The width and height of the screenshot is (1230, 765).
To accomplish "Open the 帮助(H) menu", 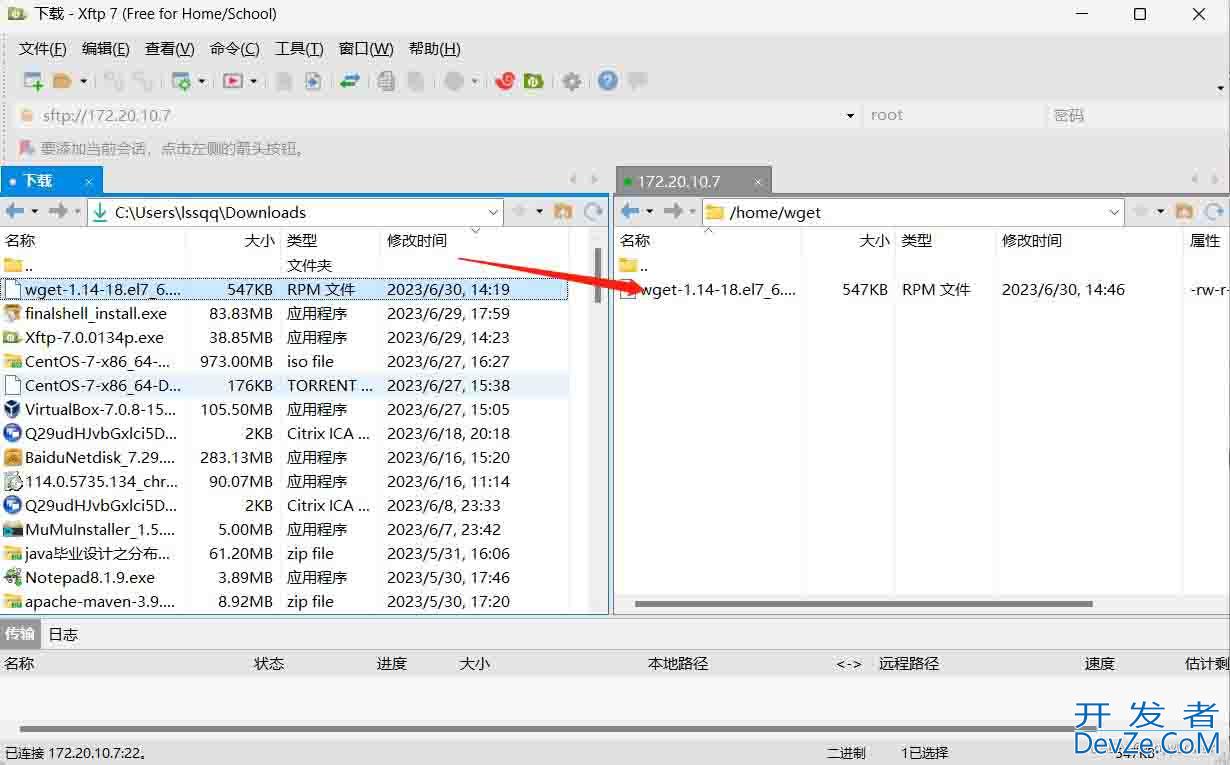I will pos(435,49).
